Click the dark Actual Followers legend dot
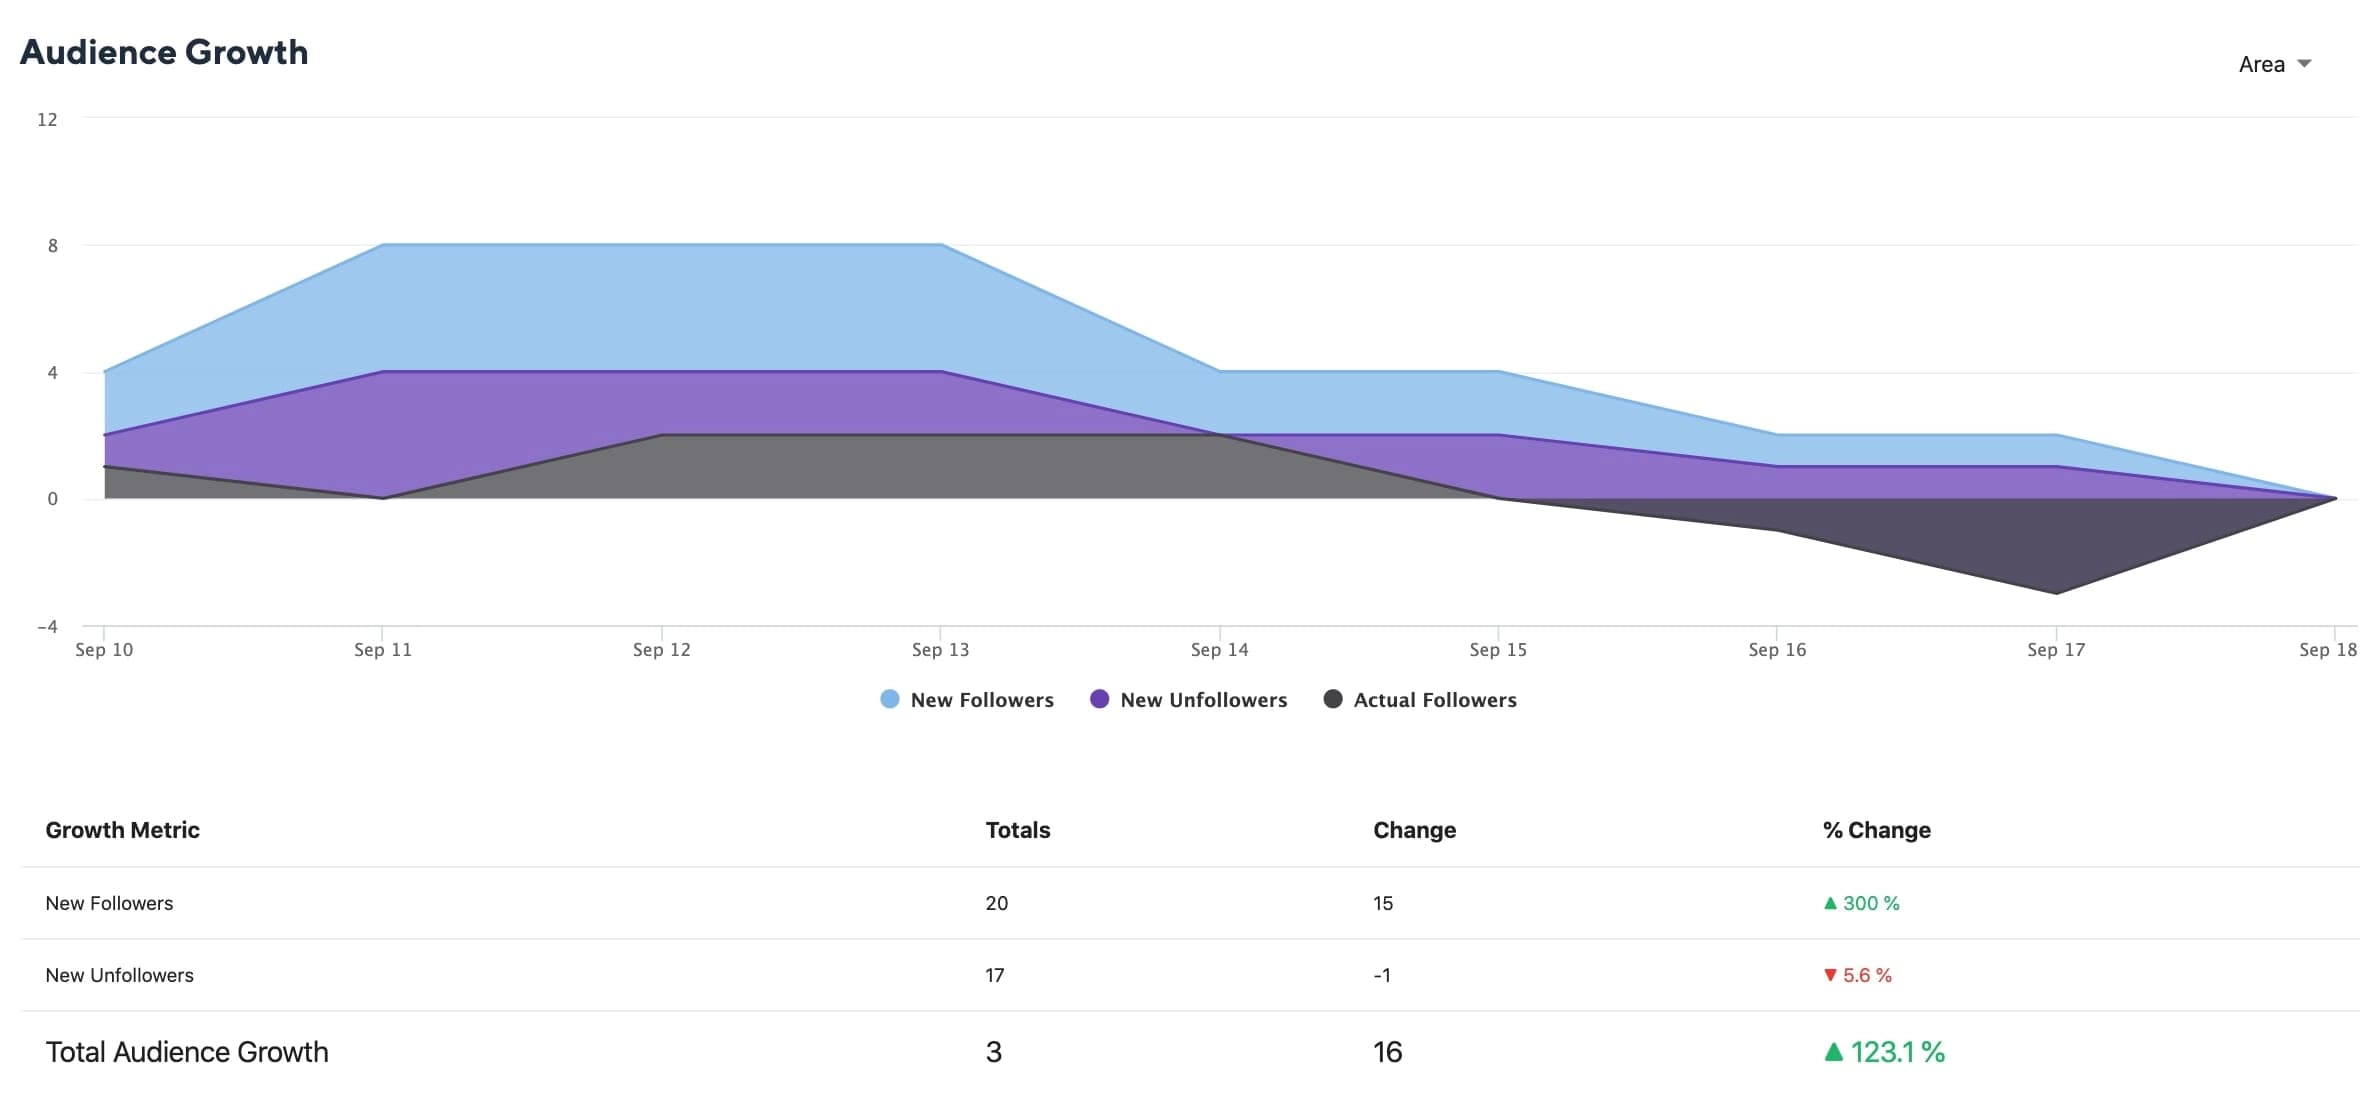Screen dimensions: 2360x1100 coord(1332,699)
